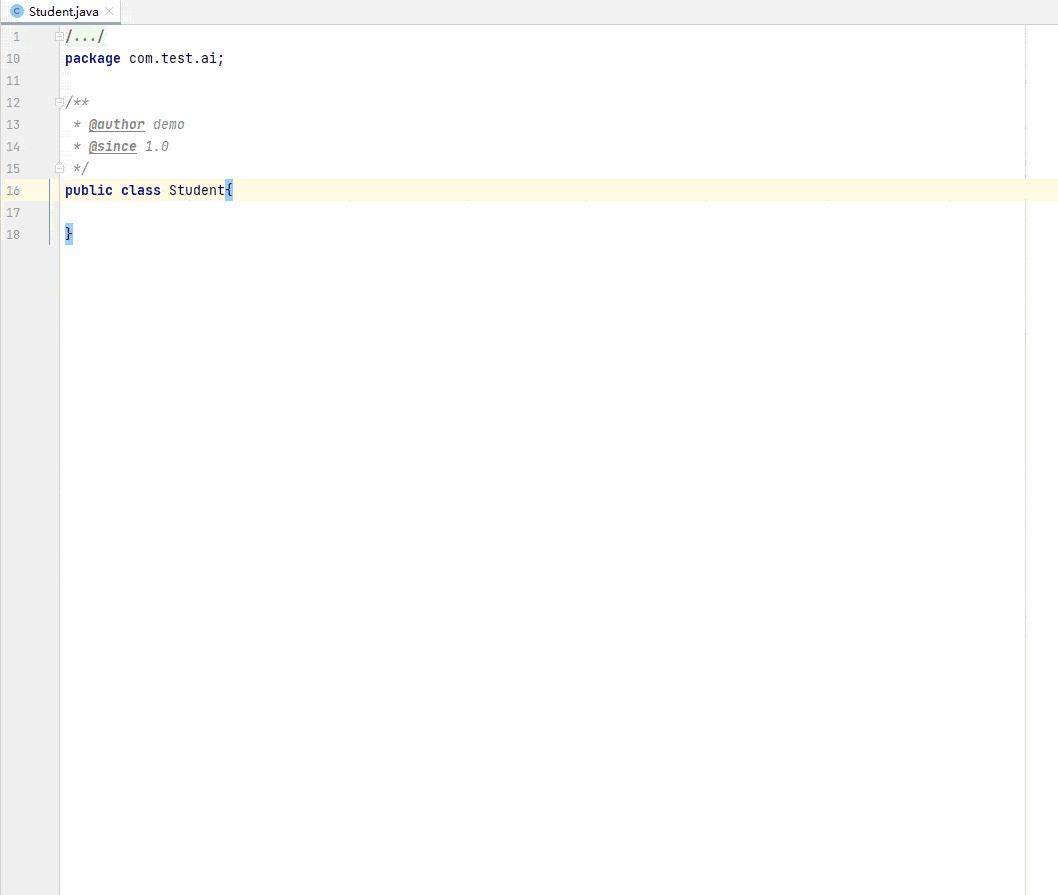Switch to the Student.java tab
The width and height of the screenshot is (1058, 895).
pyautogui.click(x=63, y=11)
